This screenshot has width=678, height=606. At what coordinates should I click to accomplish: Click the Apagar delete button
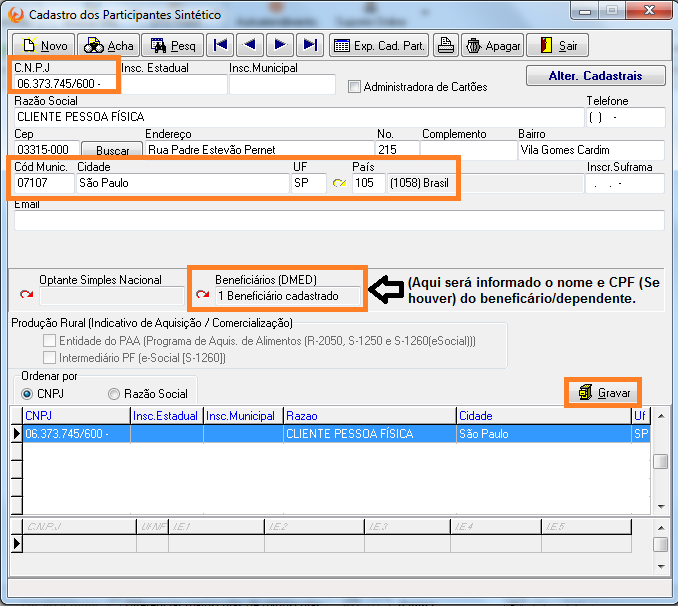[490, 46]
